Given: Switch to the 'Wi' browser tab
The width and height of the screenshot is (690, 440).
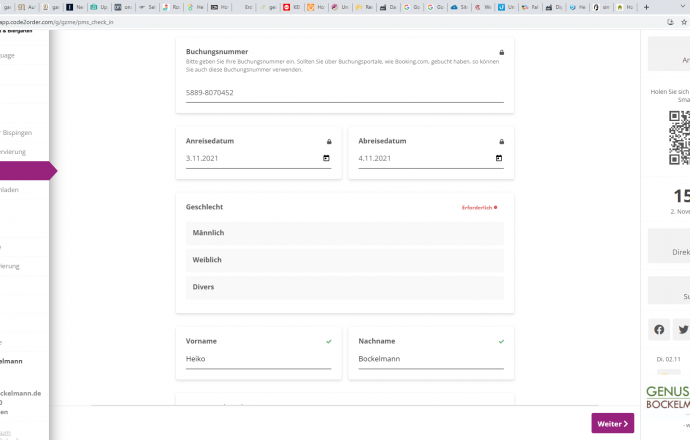Looking at the screenshot, I should click(x=483, y=7).
